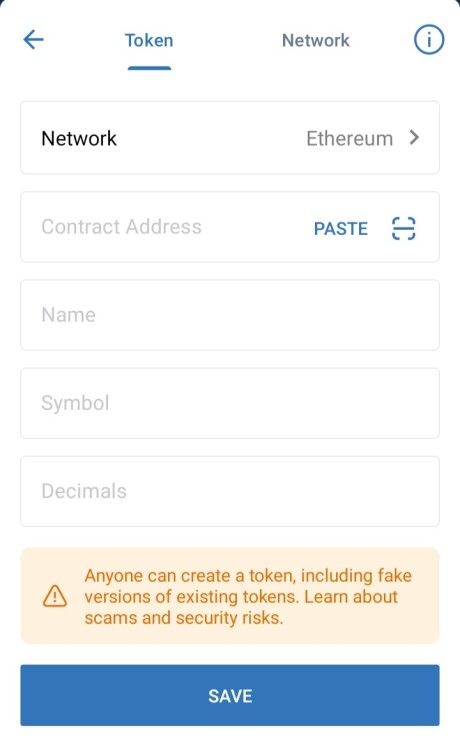
Task: Tap PASTE for the contract address
Action: pos(341,229)
